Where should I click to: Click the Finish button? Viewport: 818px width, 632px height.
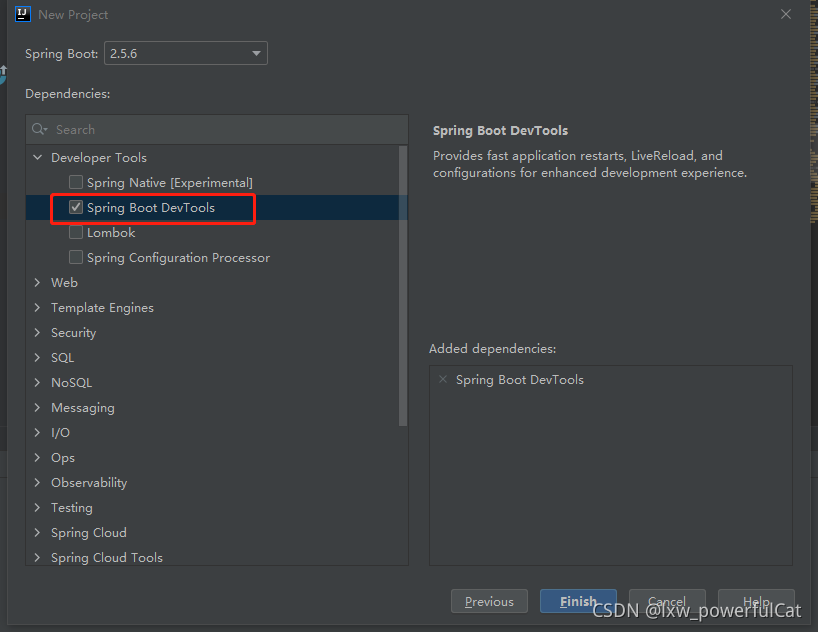pyautogui.click(x=578, y=601)
